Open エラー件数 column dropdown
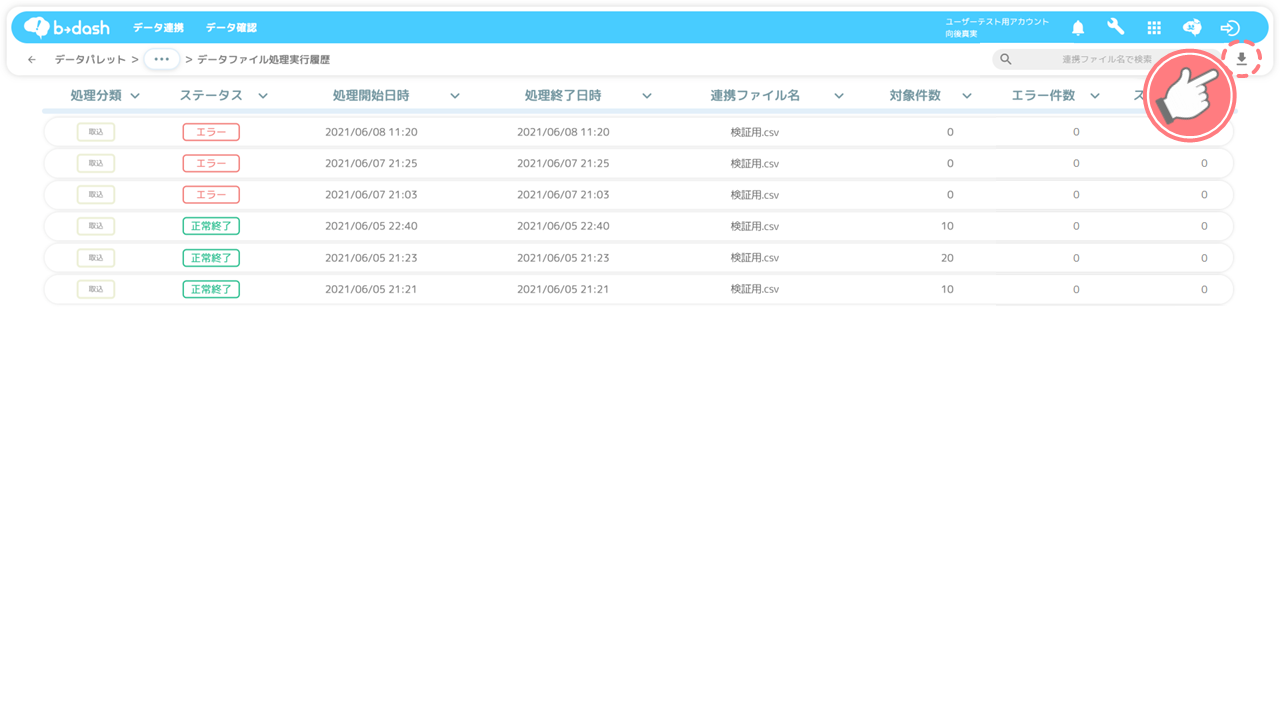This screenshot has height=720, width=1280. pos(1095,96)
